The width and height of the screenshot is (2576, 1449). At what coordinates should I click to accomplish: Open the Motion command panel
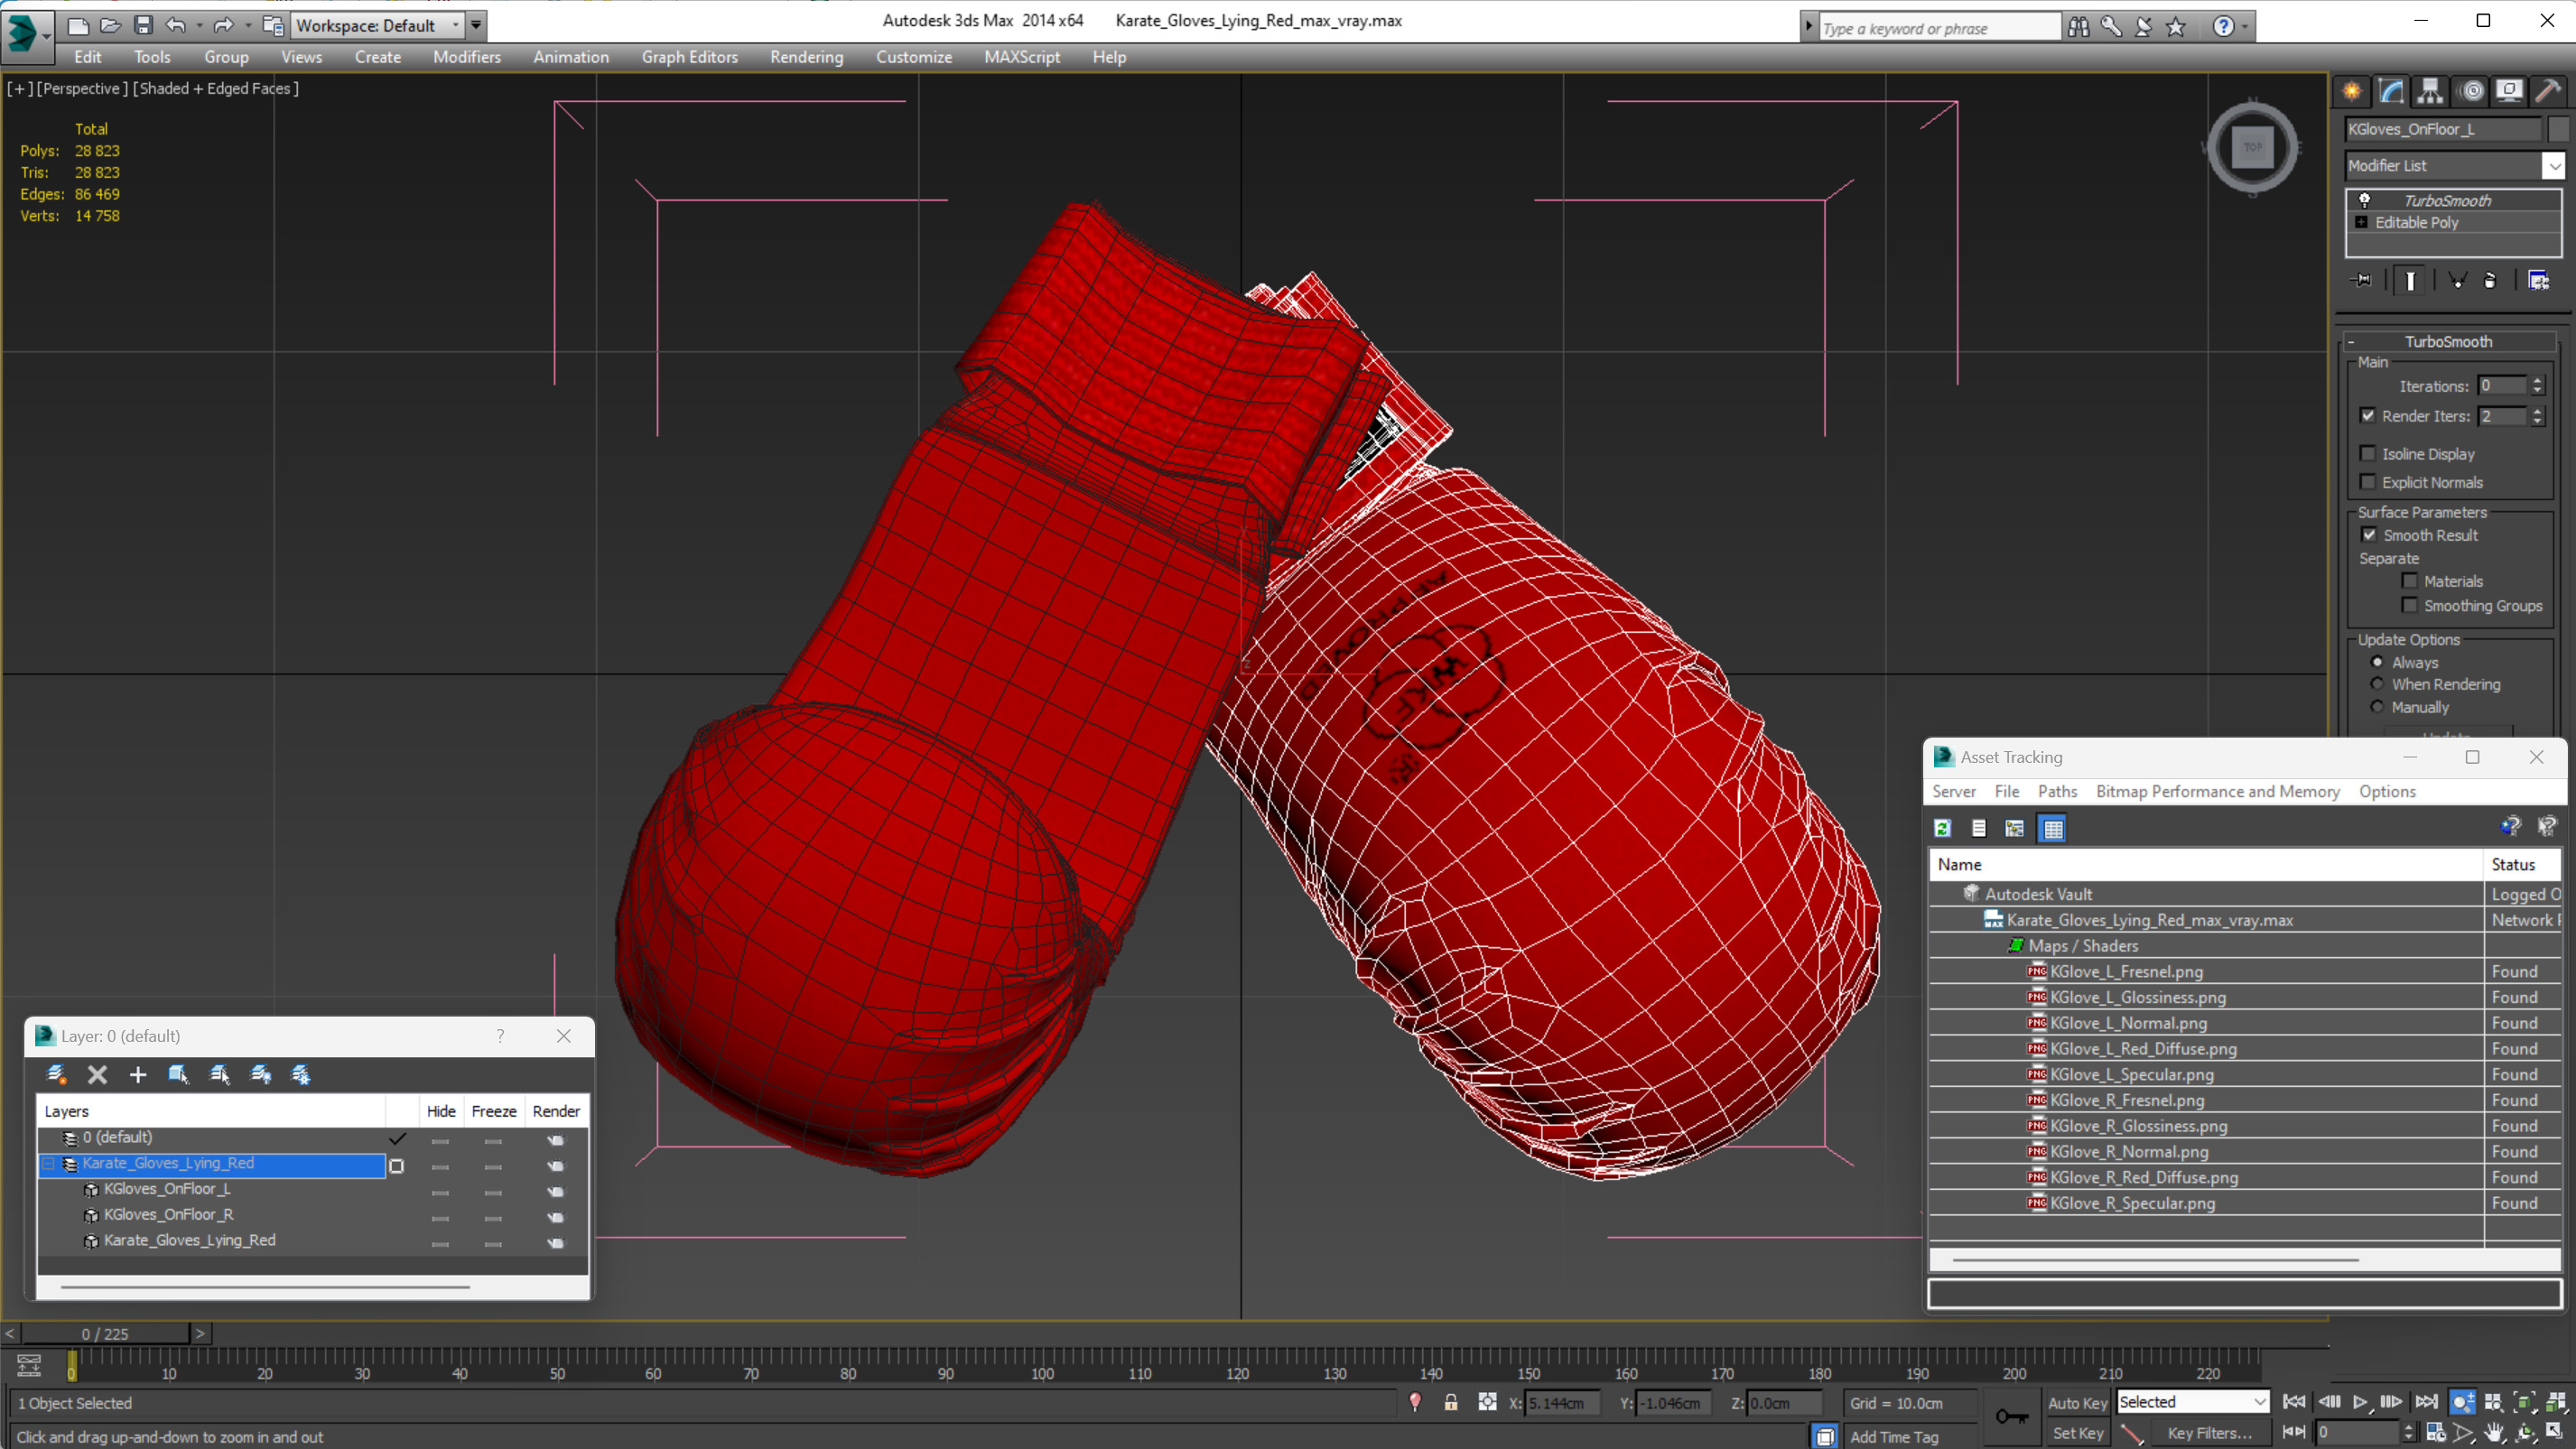[2471, 91]
